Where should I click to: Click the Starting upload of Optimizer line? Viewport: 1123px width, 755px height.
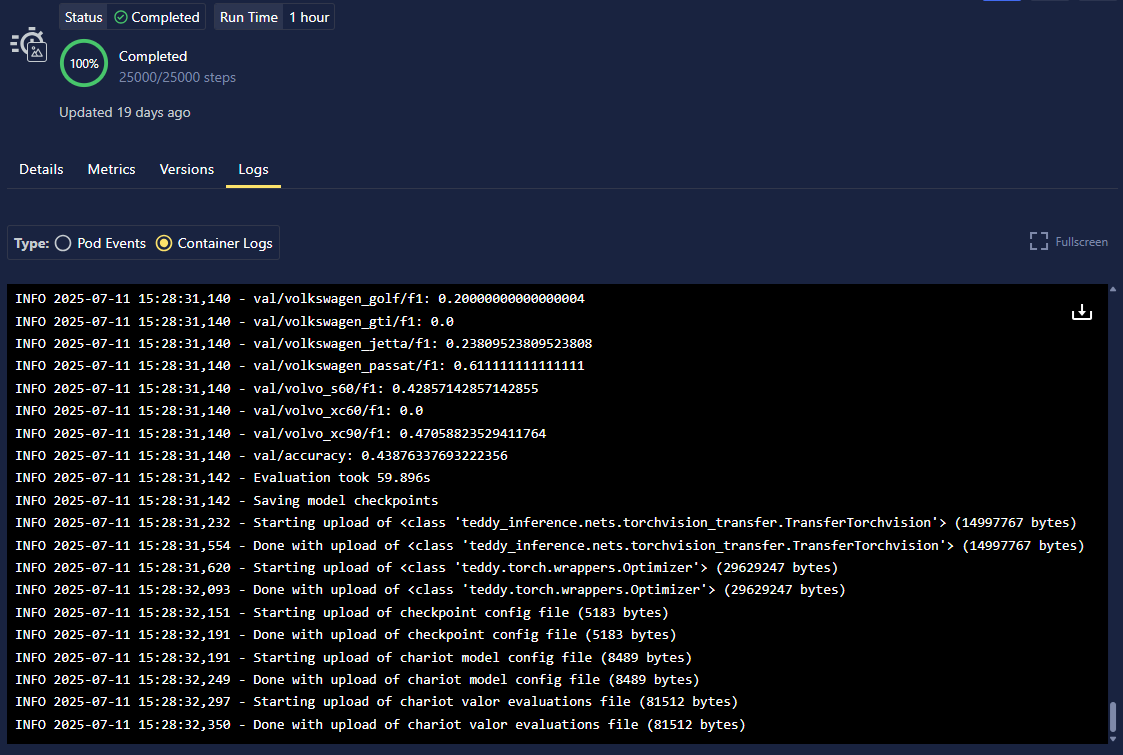pyautogui.click(x=426, y=568)
